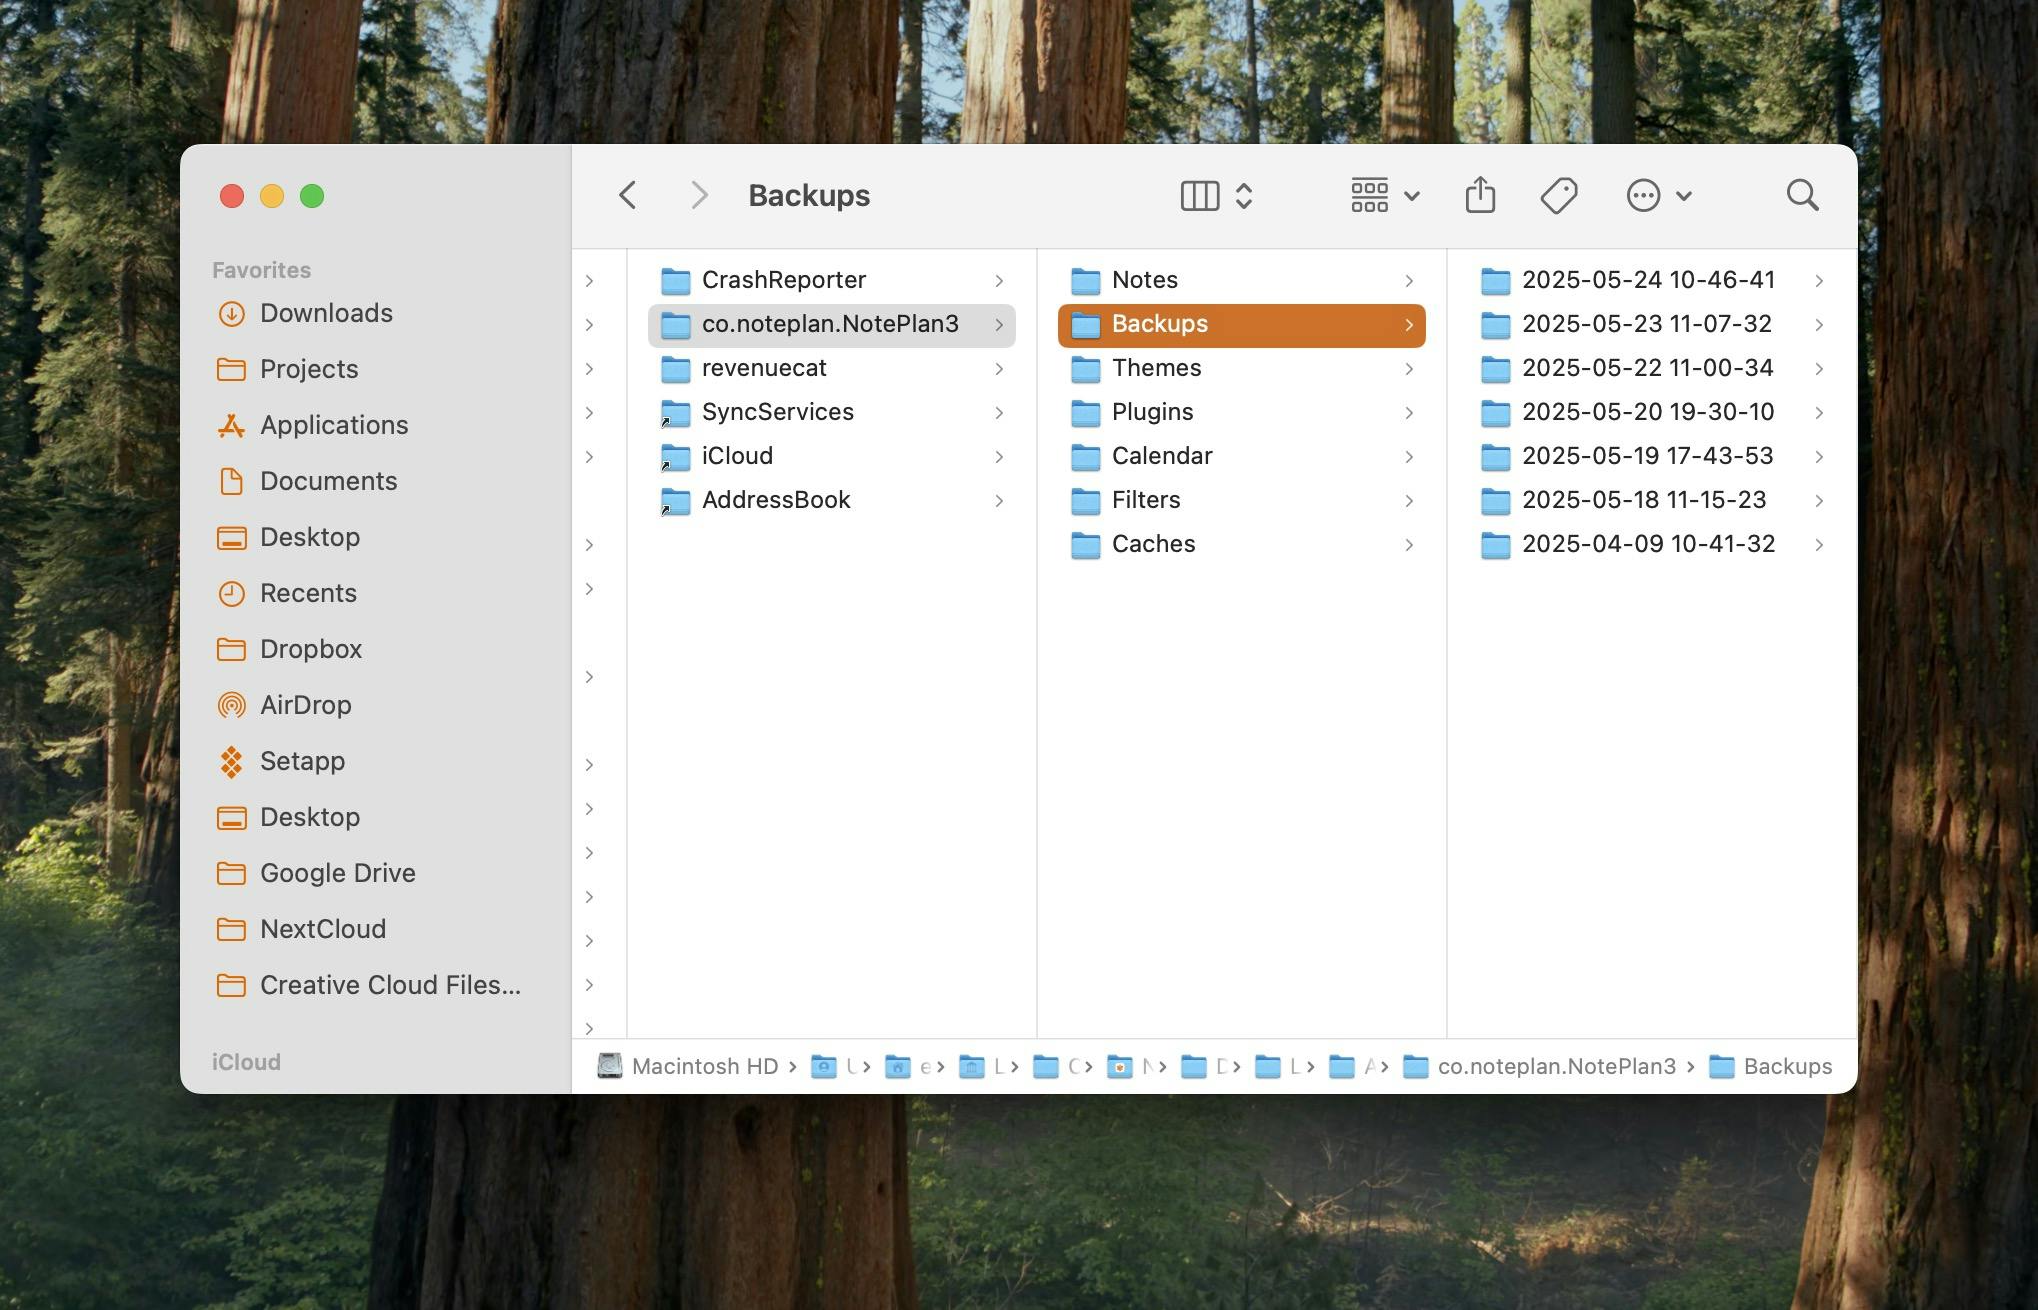Select the Notes folder
The image size is (2038, 1310).
(x=1241, y=280)
